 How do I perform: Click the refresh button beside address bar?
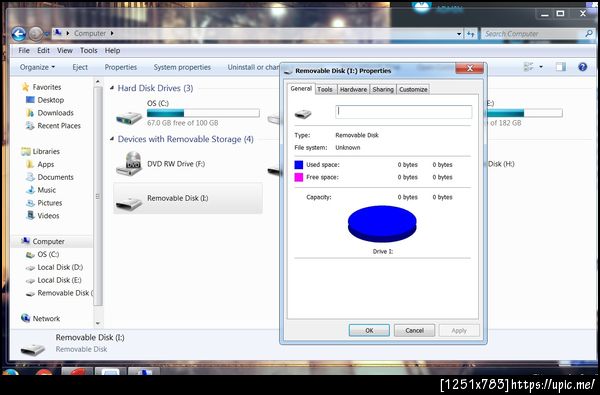pos(471,34)
